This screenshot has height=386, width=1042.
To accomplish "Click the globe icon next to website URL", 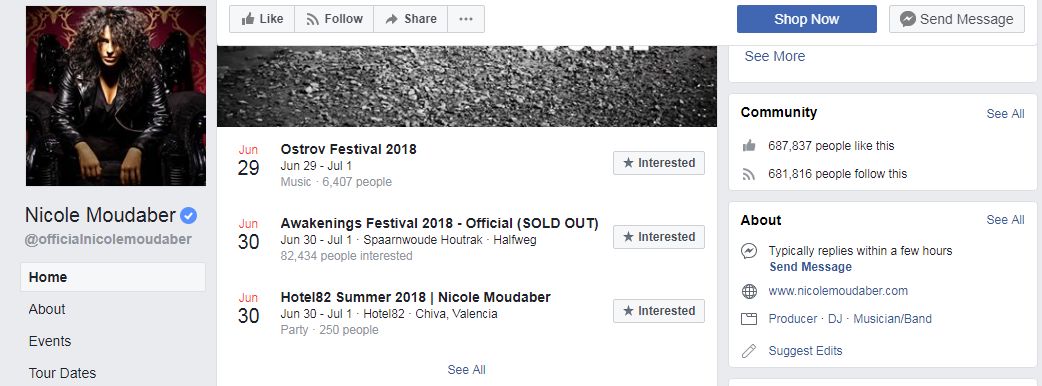I will (x=749, y=291).
